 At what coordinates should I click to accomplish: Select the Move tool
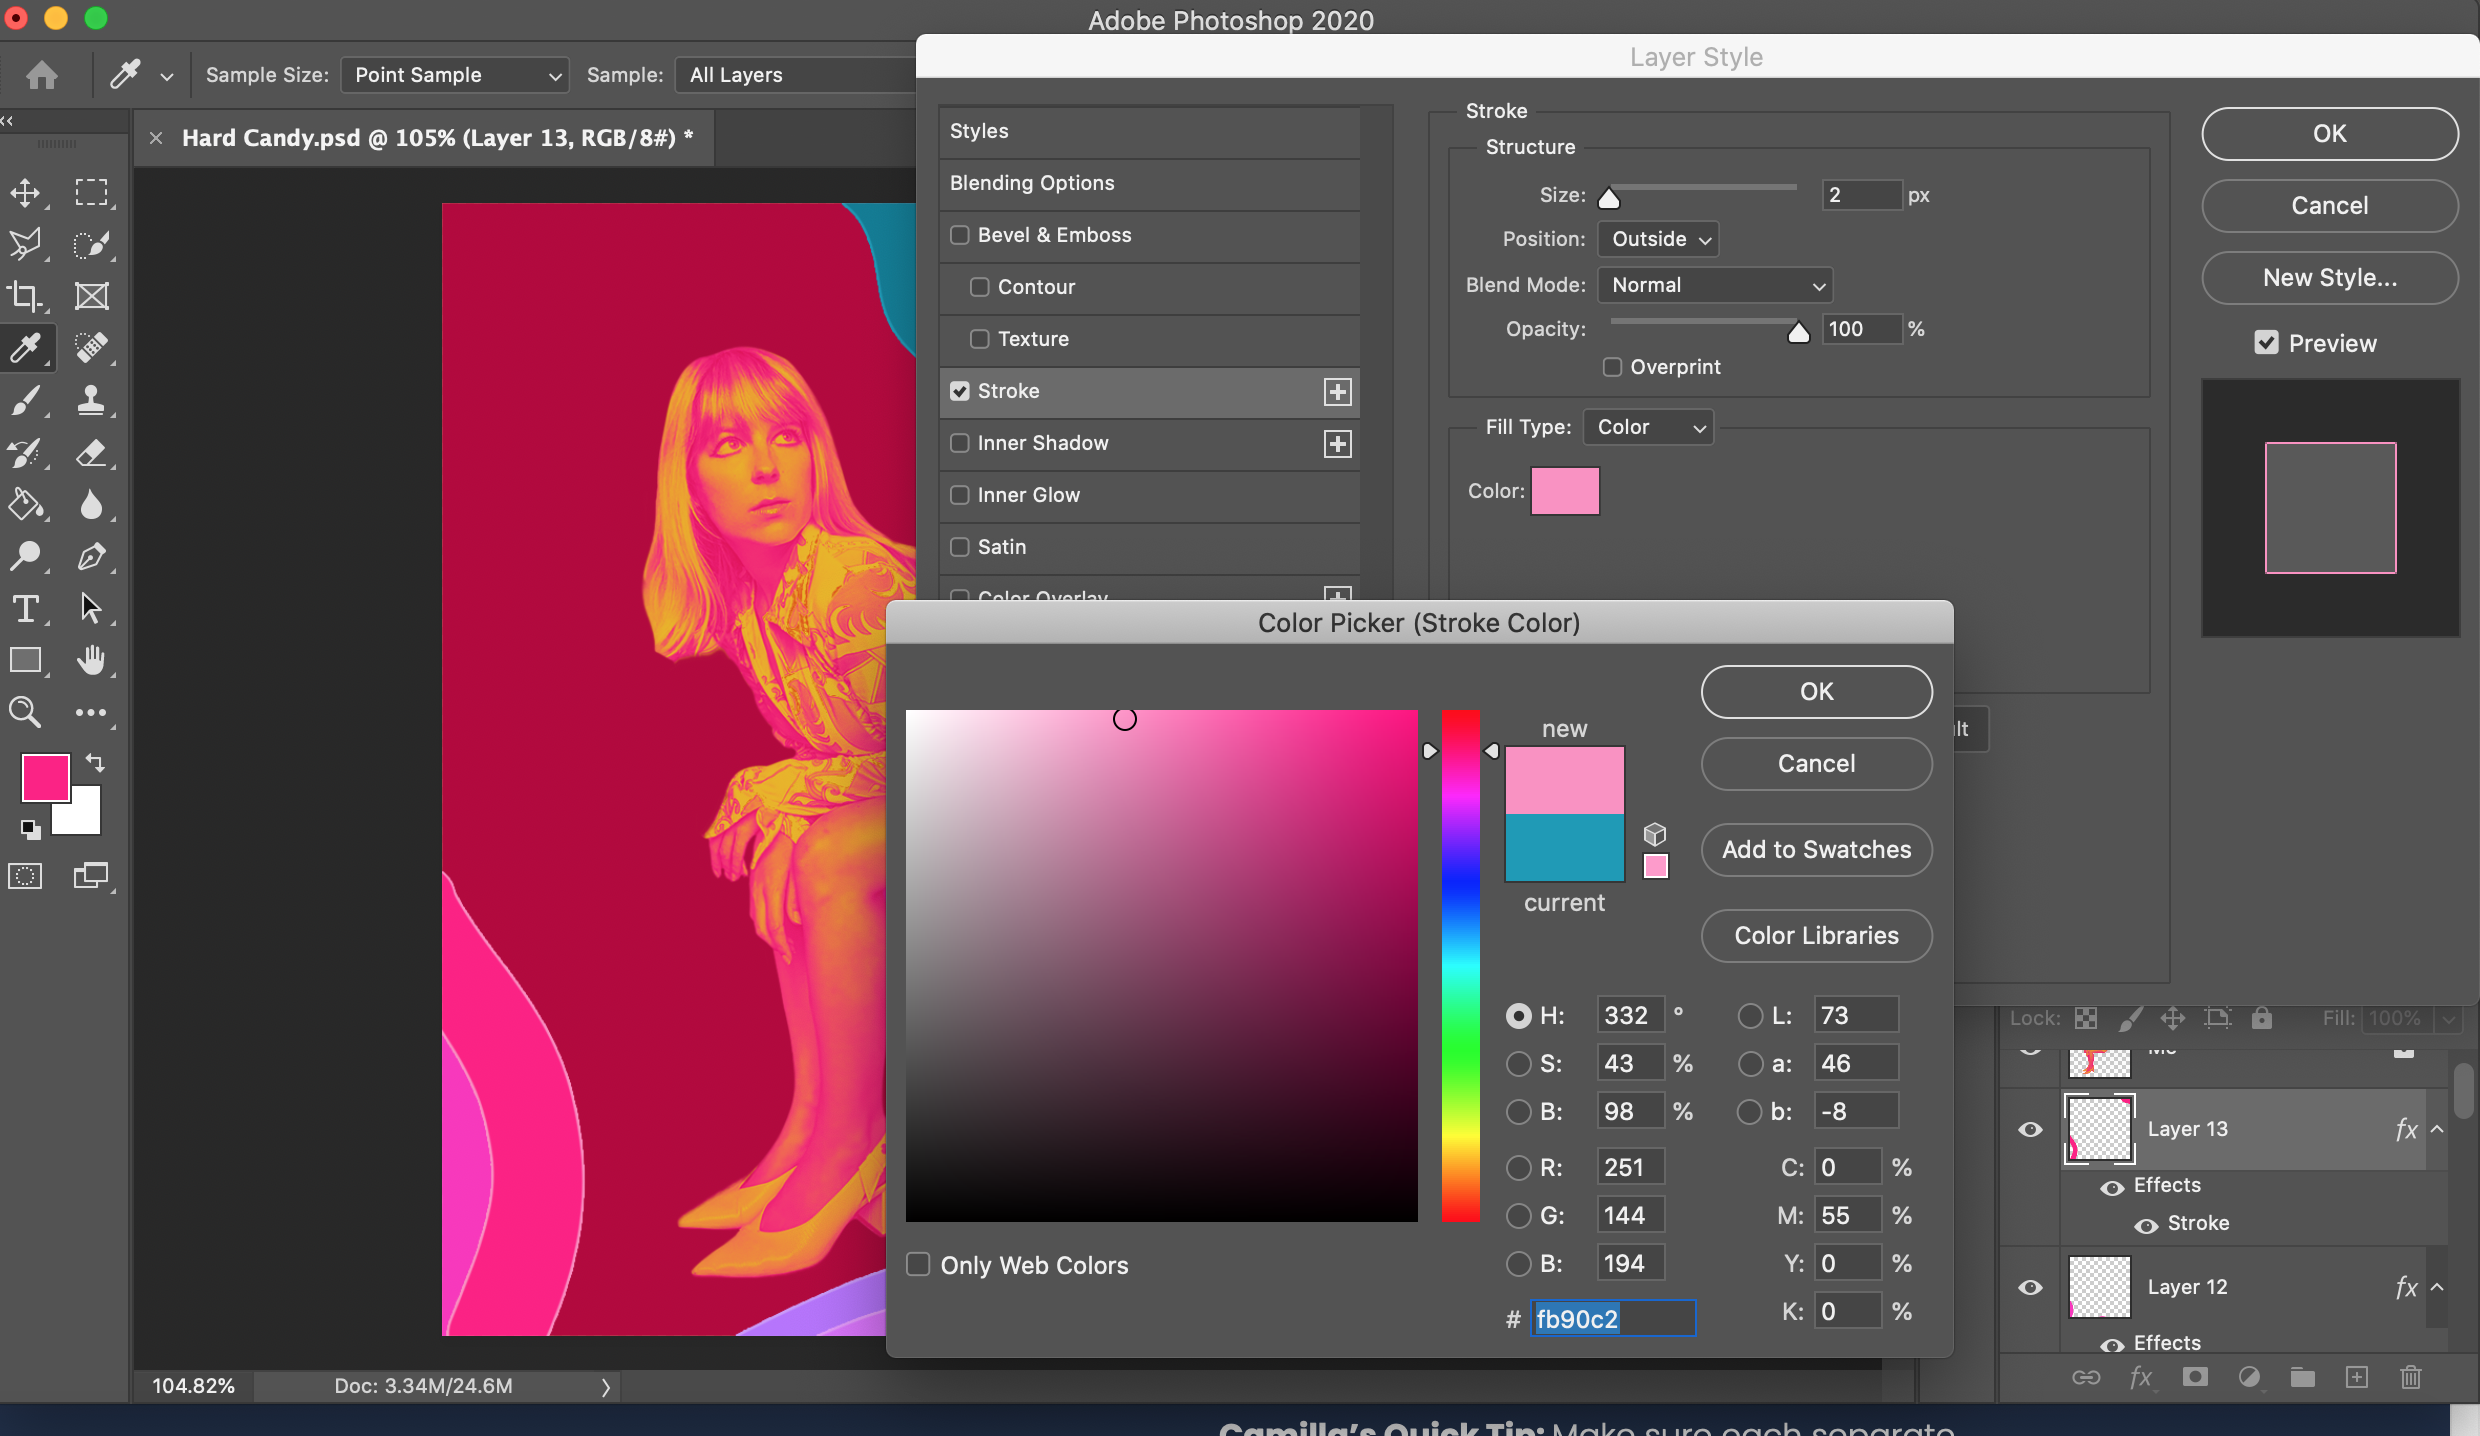[x=25, y=192]
